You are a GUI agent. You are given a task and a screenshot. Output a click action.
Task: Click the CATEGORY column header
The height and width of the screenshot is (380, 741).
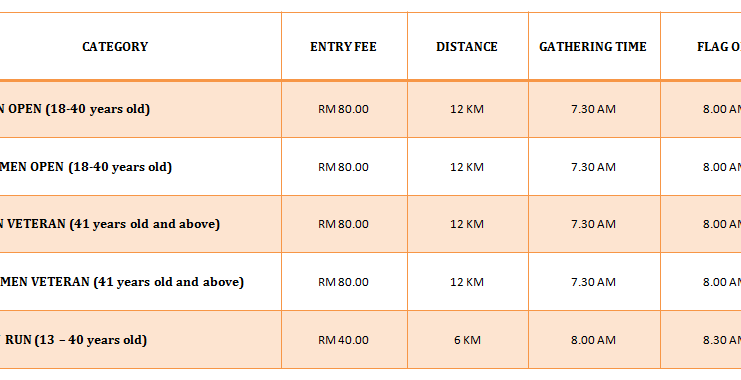[115, 47]
